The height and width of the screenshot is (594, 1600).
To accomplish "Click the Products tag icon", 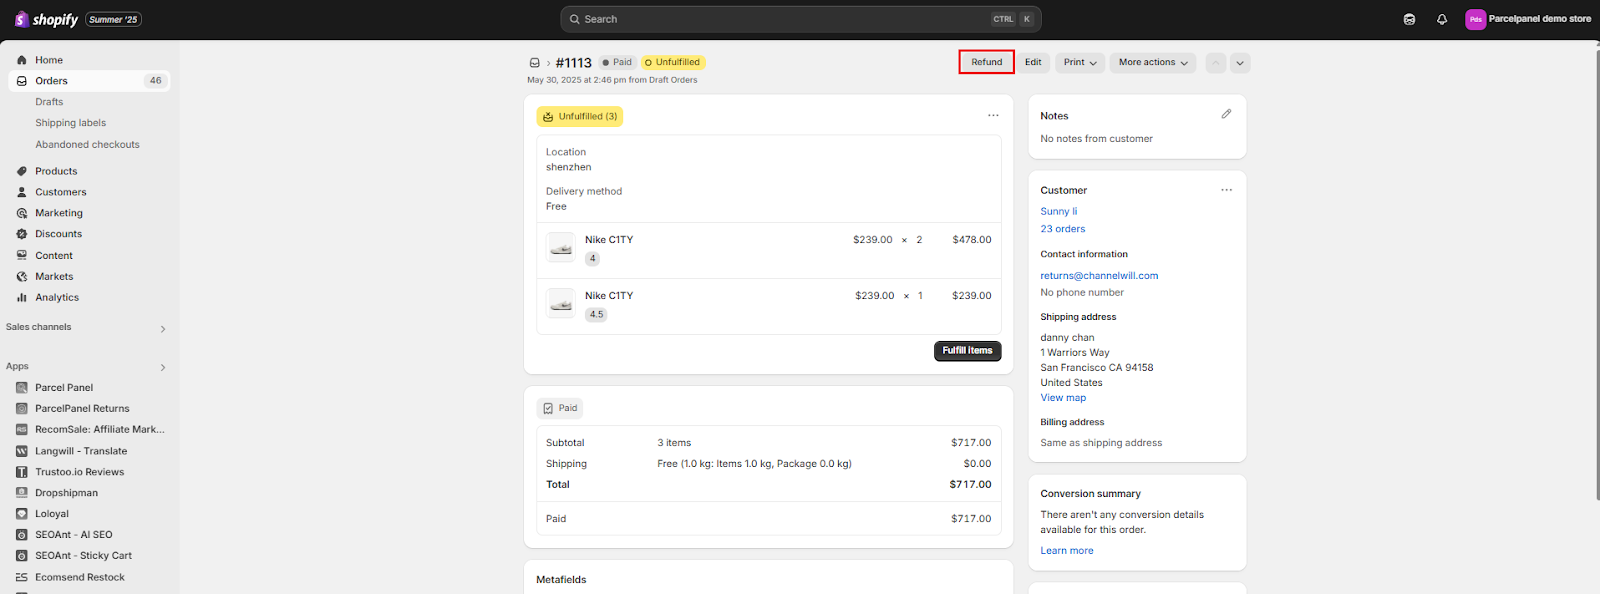I will (22, 171).
